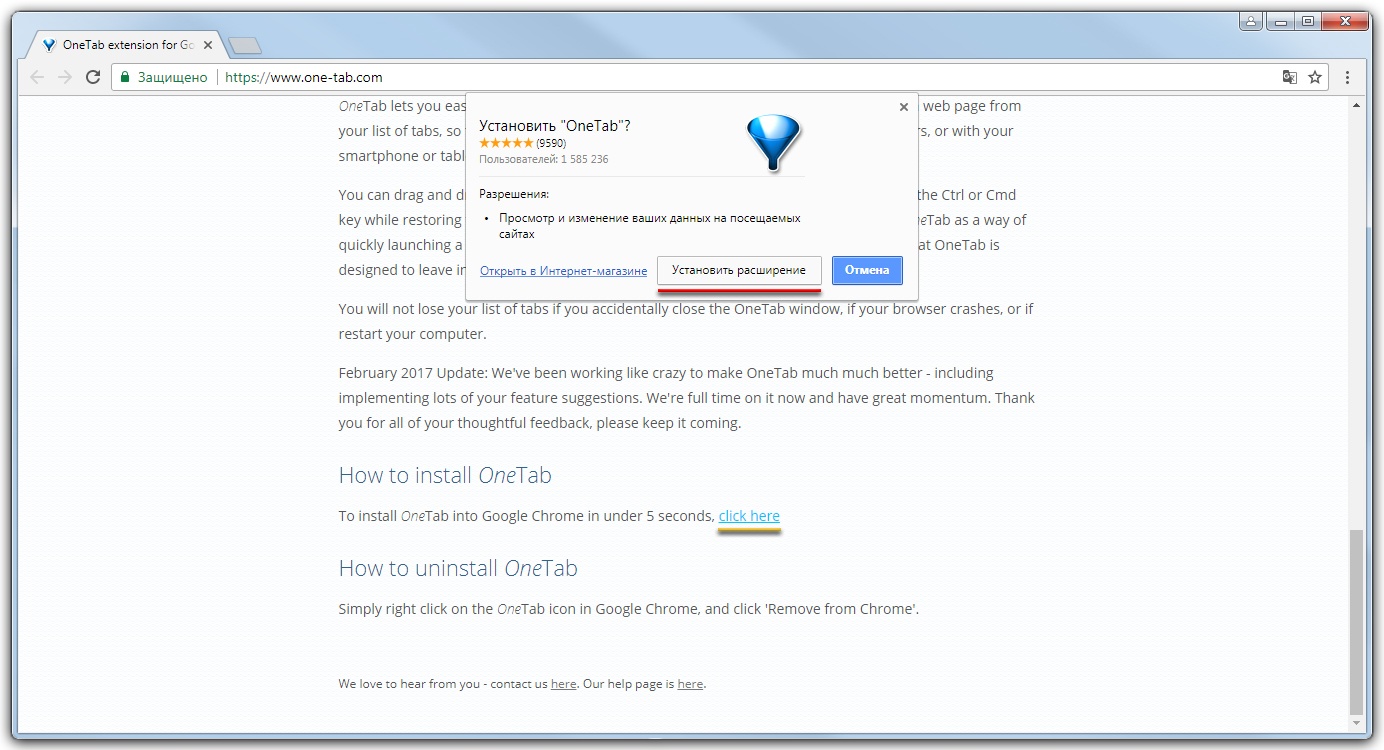Image resolution: width=1384 pixels, height=750 pixels.
Task: Click the "Пользователей: 1 585 236" text
Action: coord(544,159)
